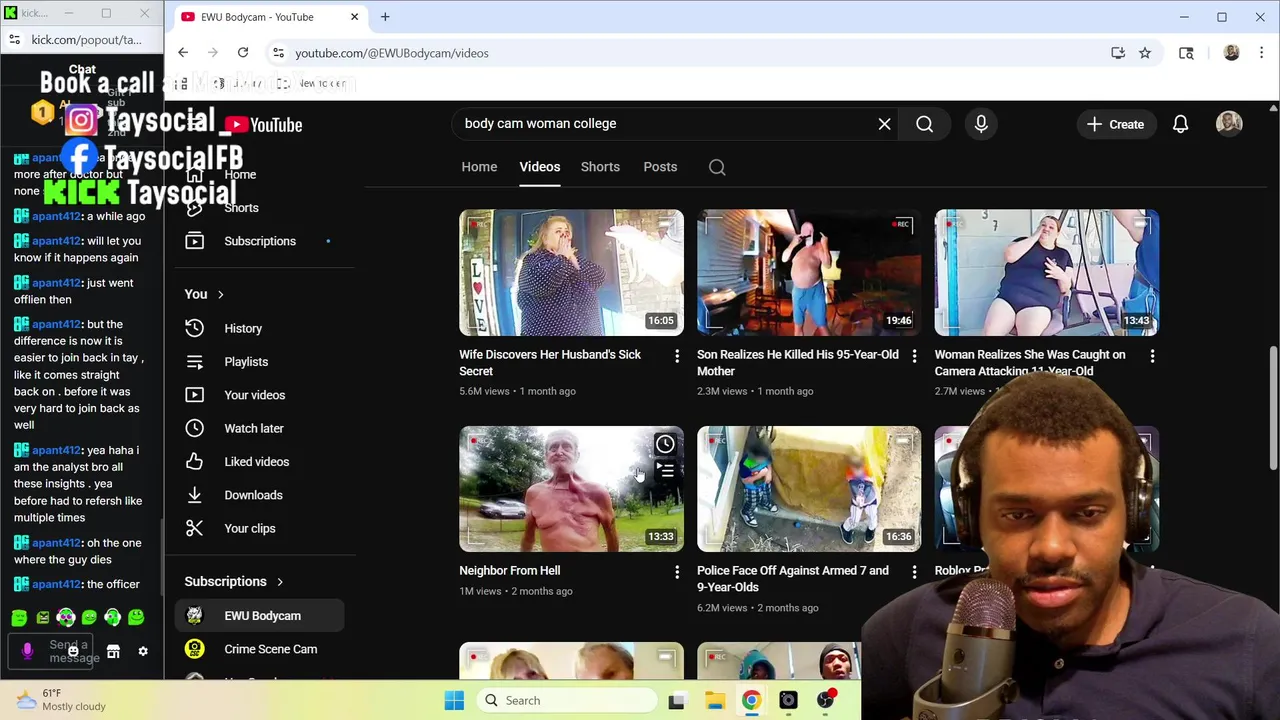Viewport: 1280px width, 720px height.
Task: Play the Neighbor From Hell thumbnail
Action: coord(571,489)
